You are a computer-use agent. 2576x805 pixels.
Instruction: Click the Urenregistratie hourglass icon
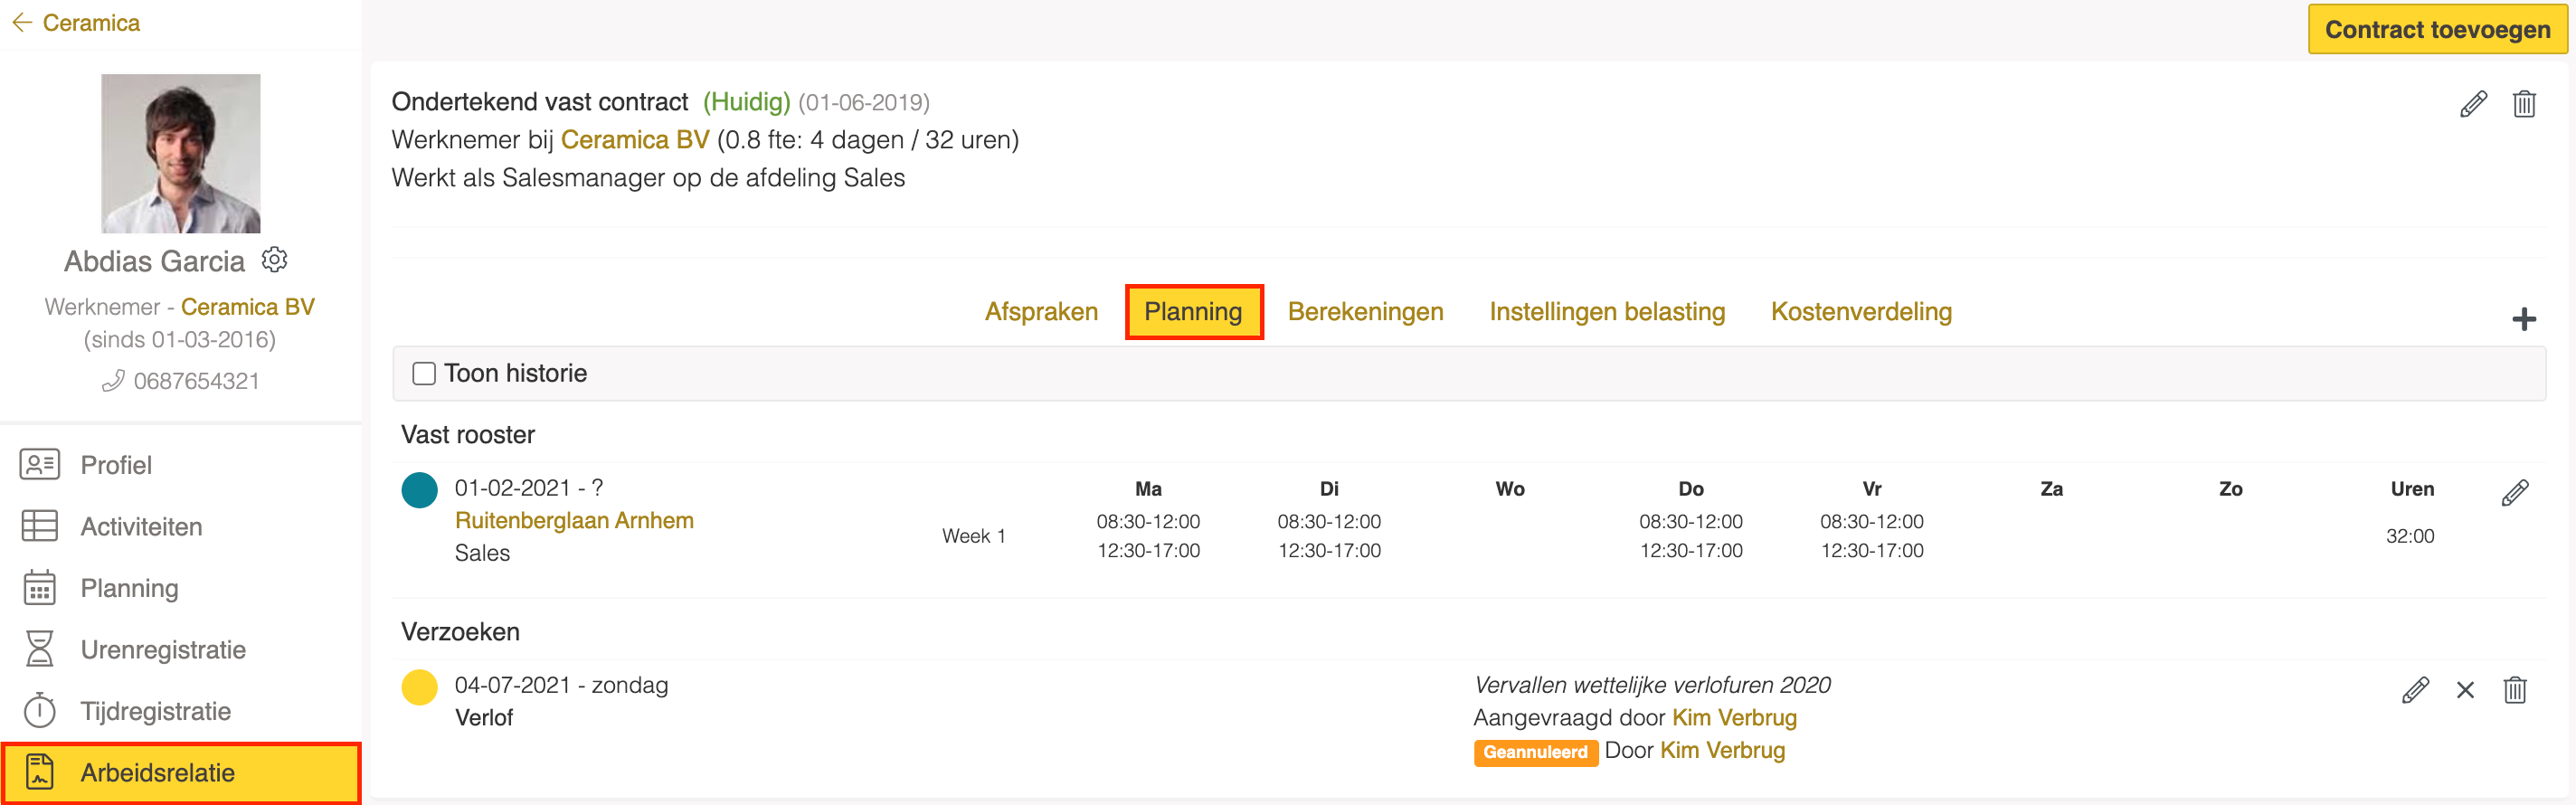coord(40,649)
